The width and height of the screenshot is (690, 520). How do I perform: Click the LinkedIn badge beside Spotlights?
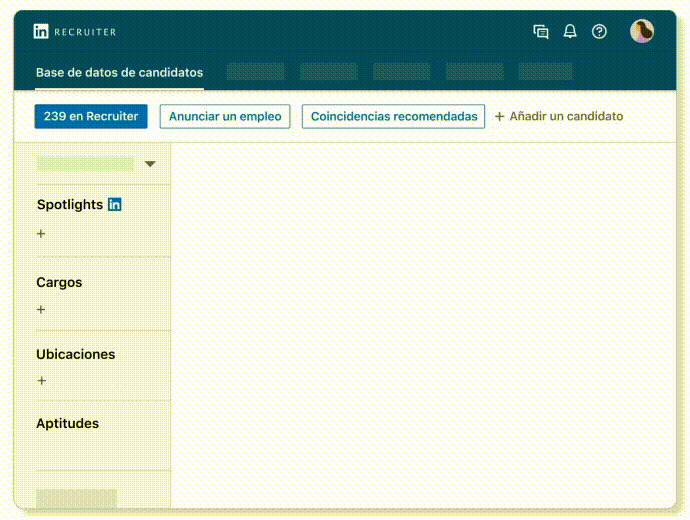115,205
